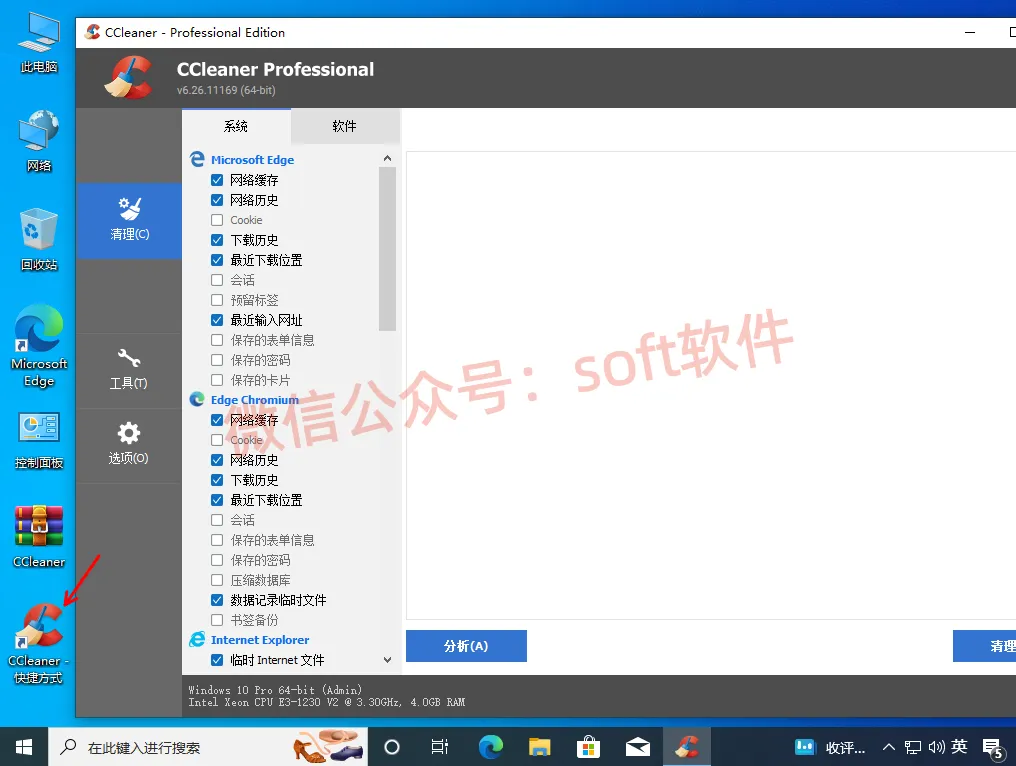
Task: Click the cleaner list scrollbar thumb
Action: coord(387,249)
